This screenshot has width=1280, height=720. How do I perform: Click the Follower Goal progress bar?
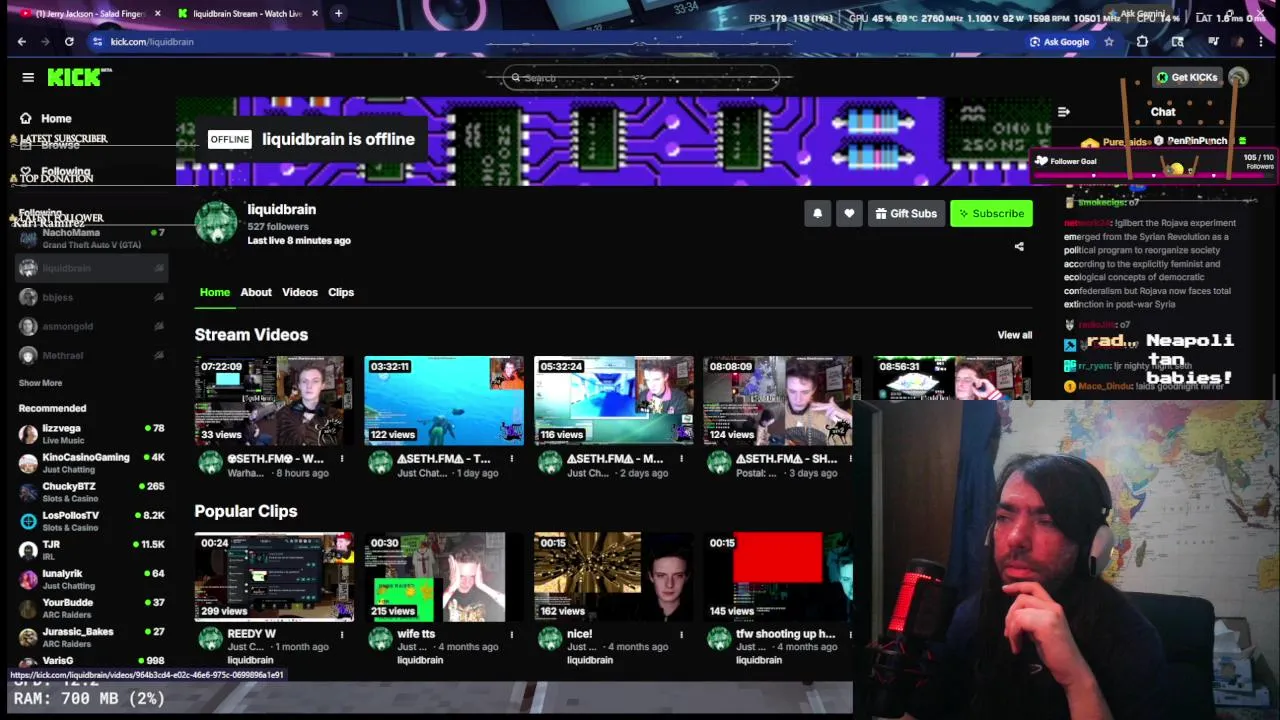click(1154, 175)
